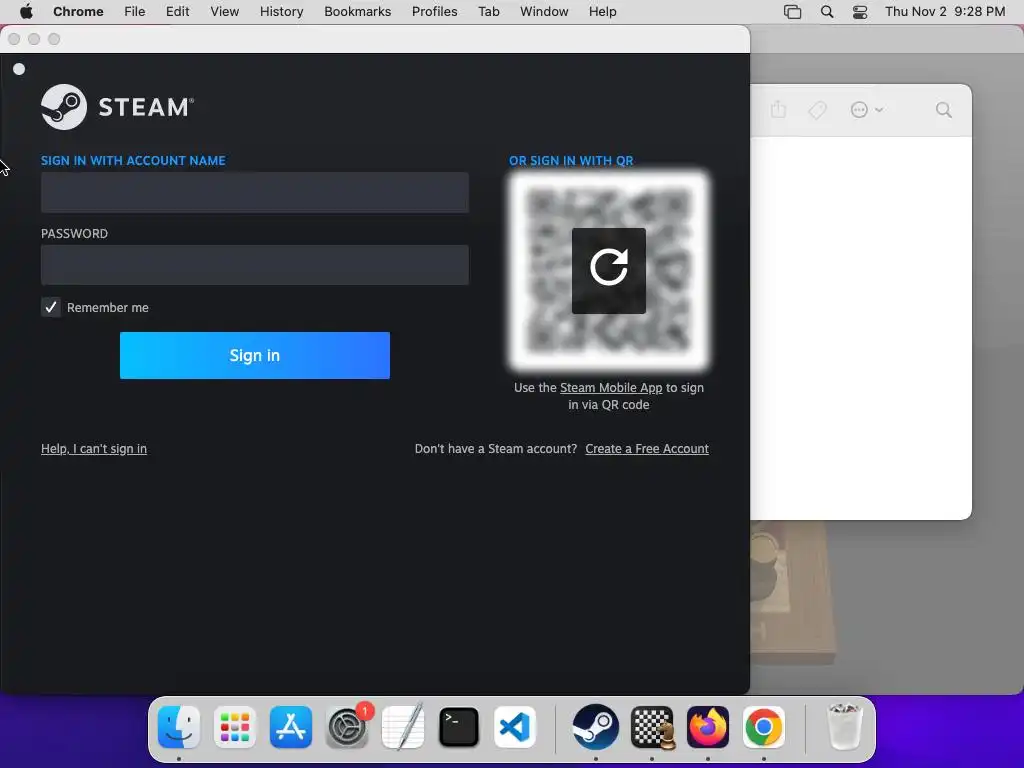1024x768 pixels.
Task: Open the Edit menu
Action: [178, 12]
